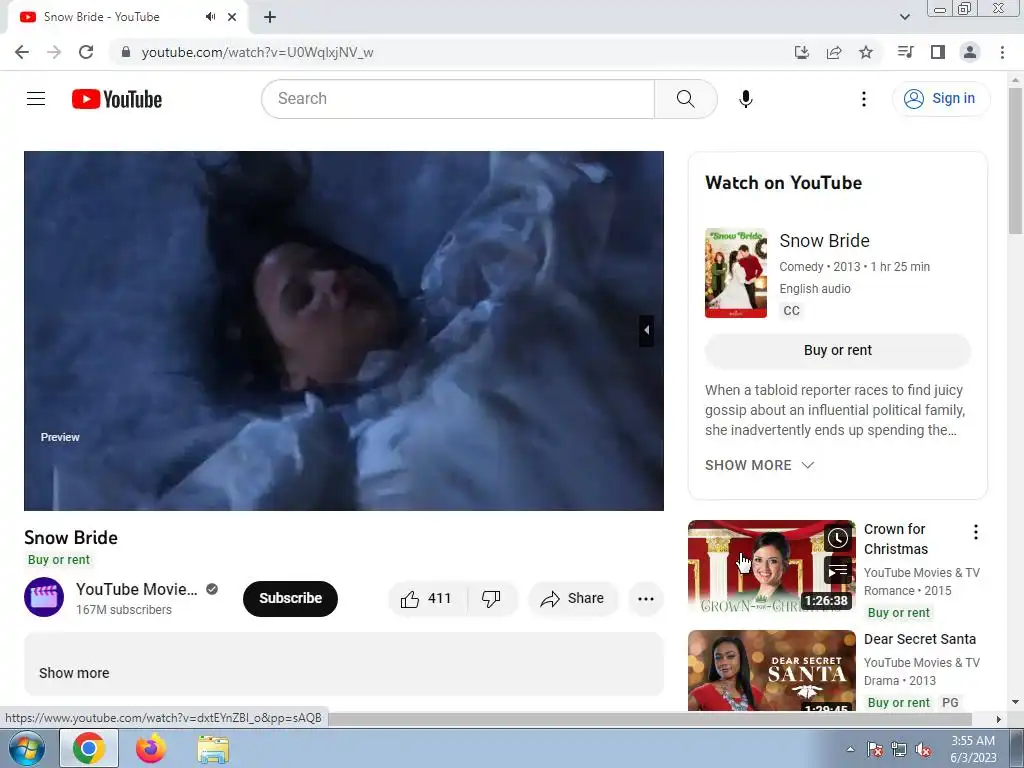Share the Snow Bride video
This screenshot has height=768, width=1024.
(x=573, y=598)
